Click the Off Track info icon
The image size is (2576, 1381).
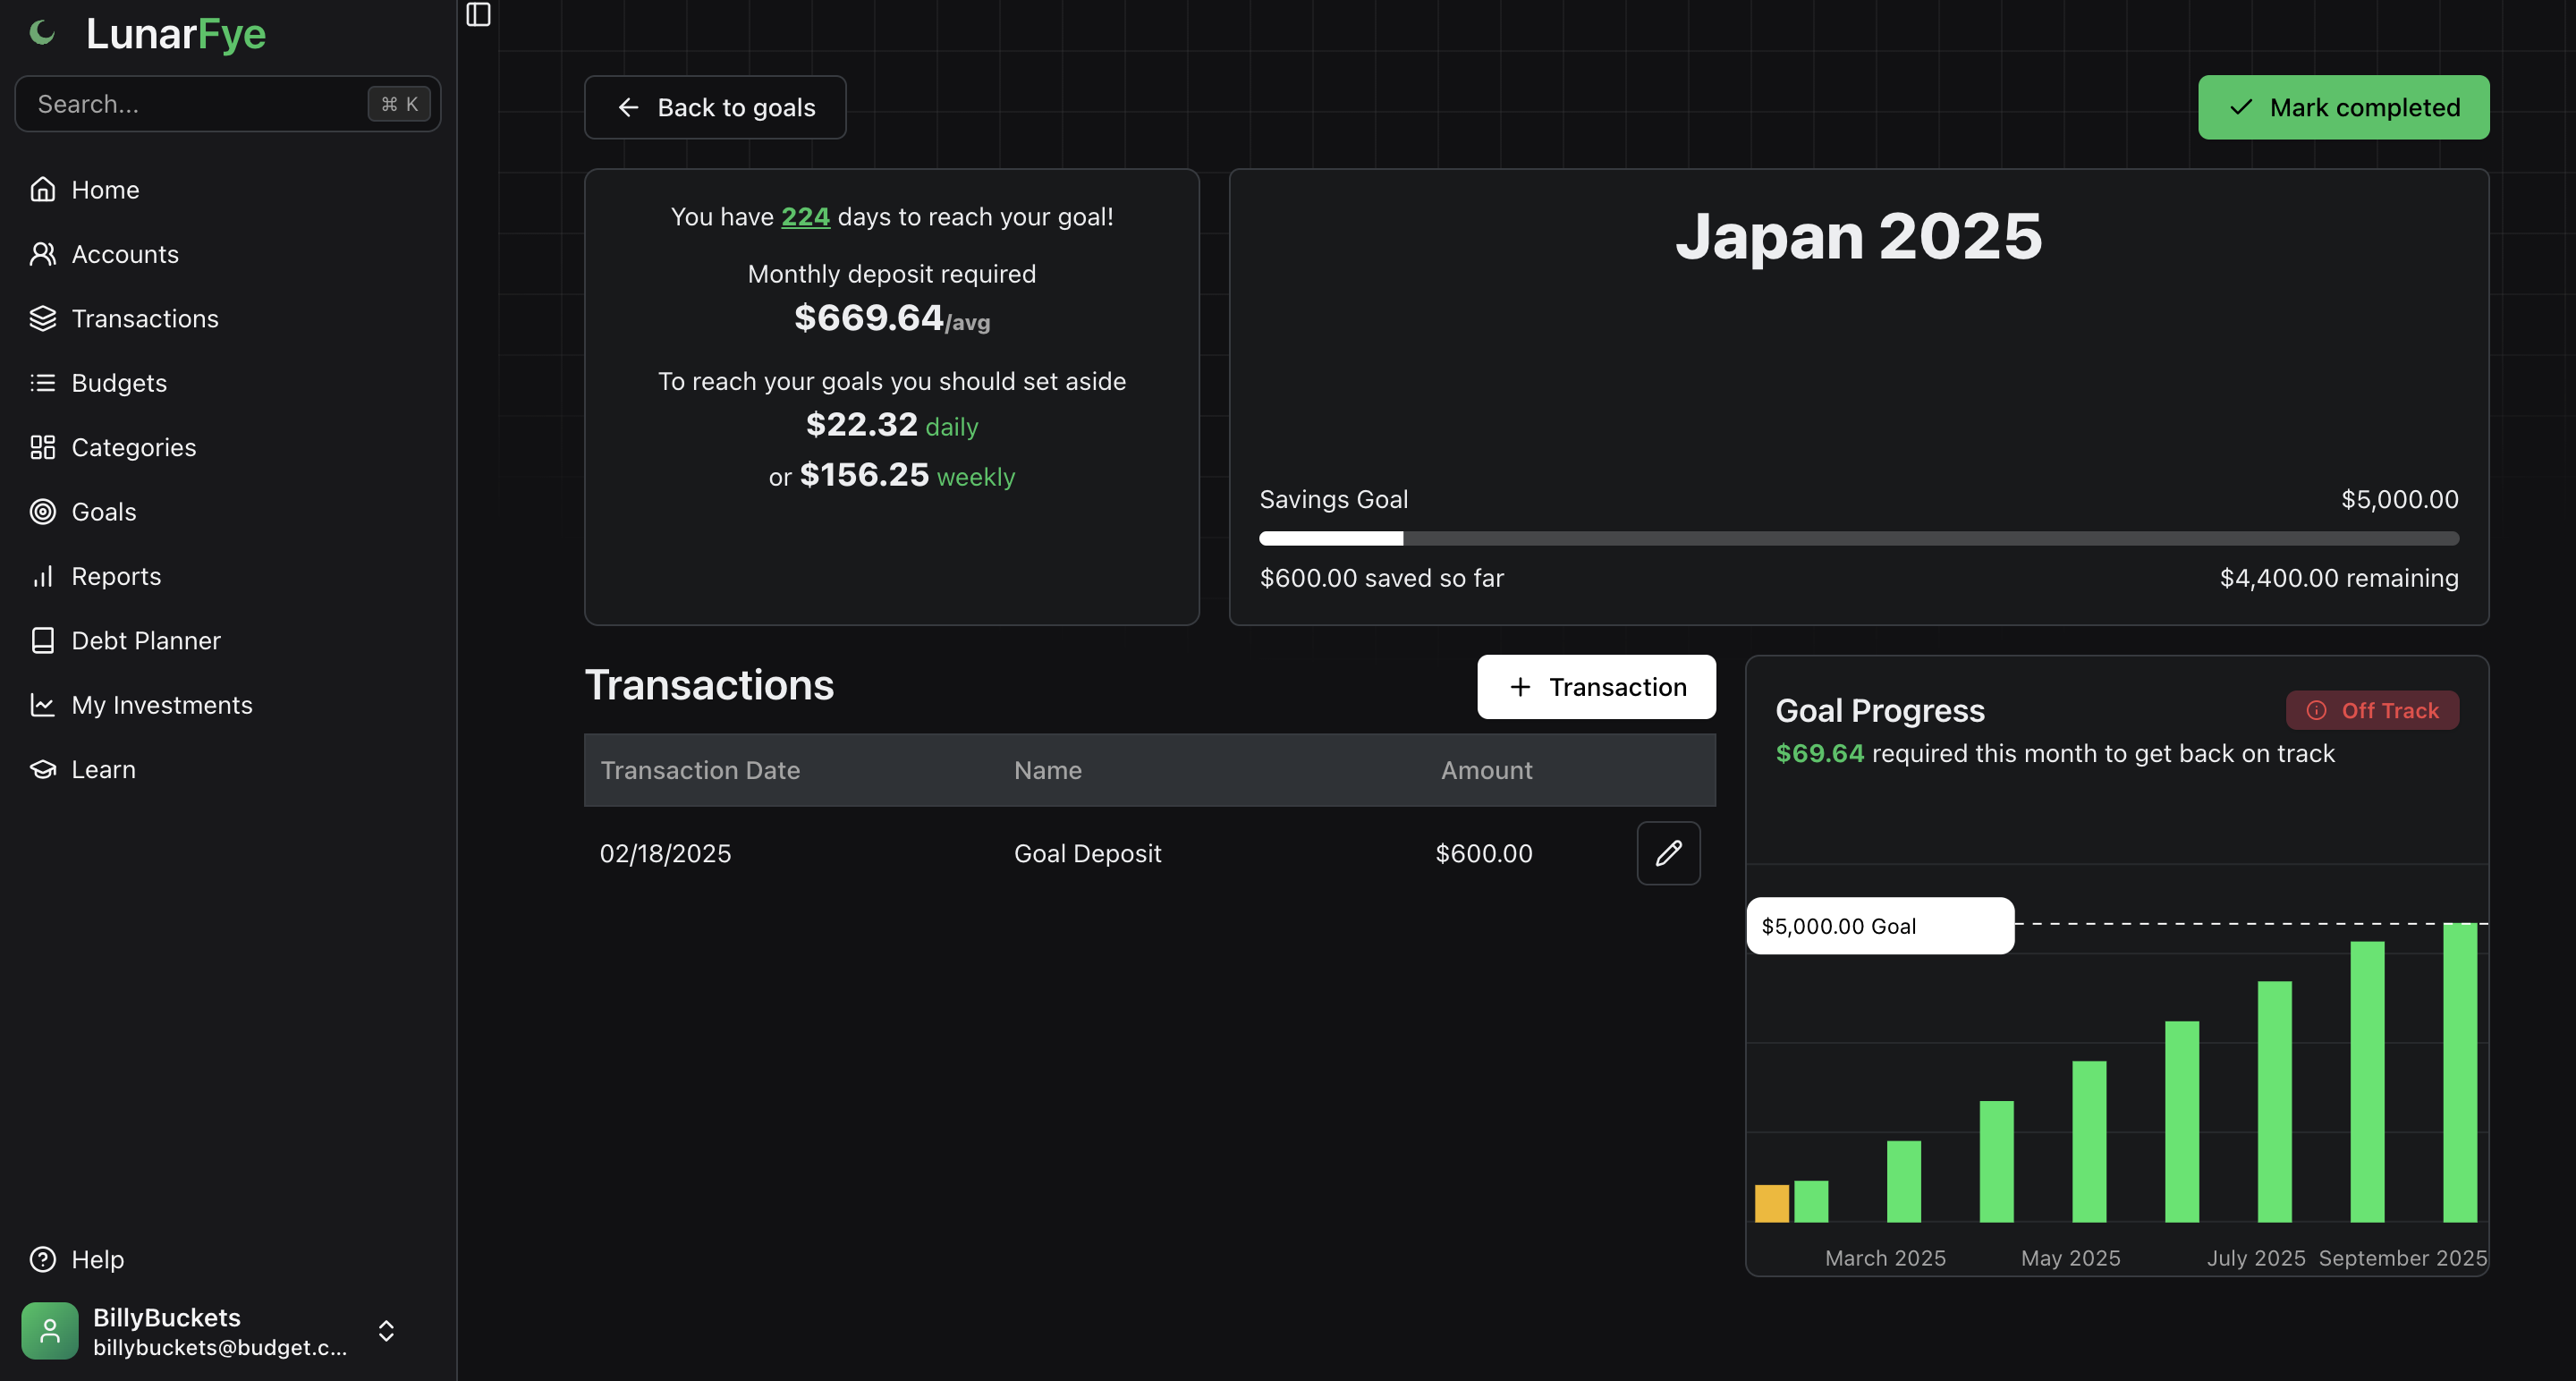[x=2316, y=710]
